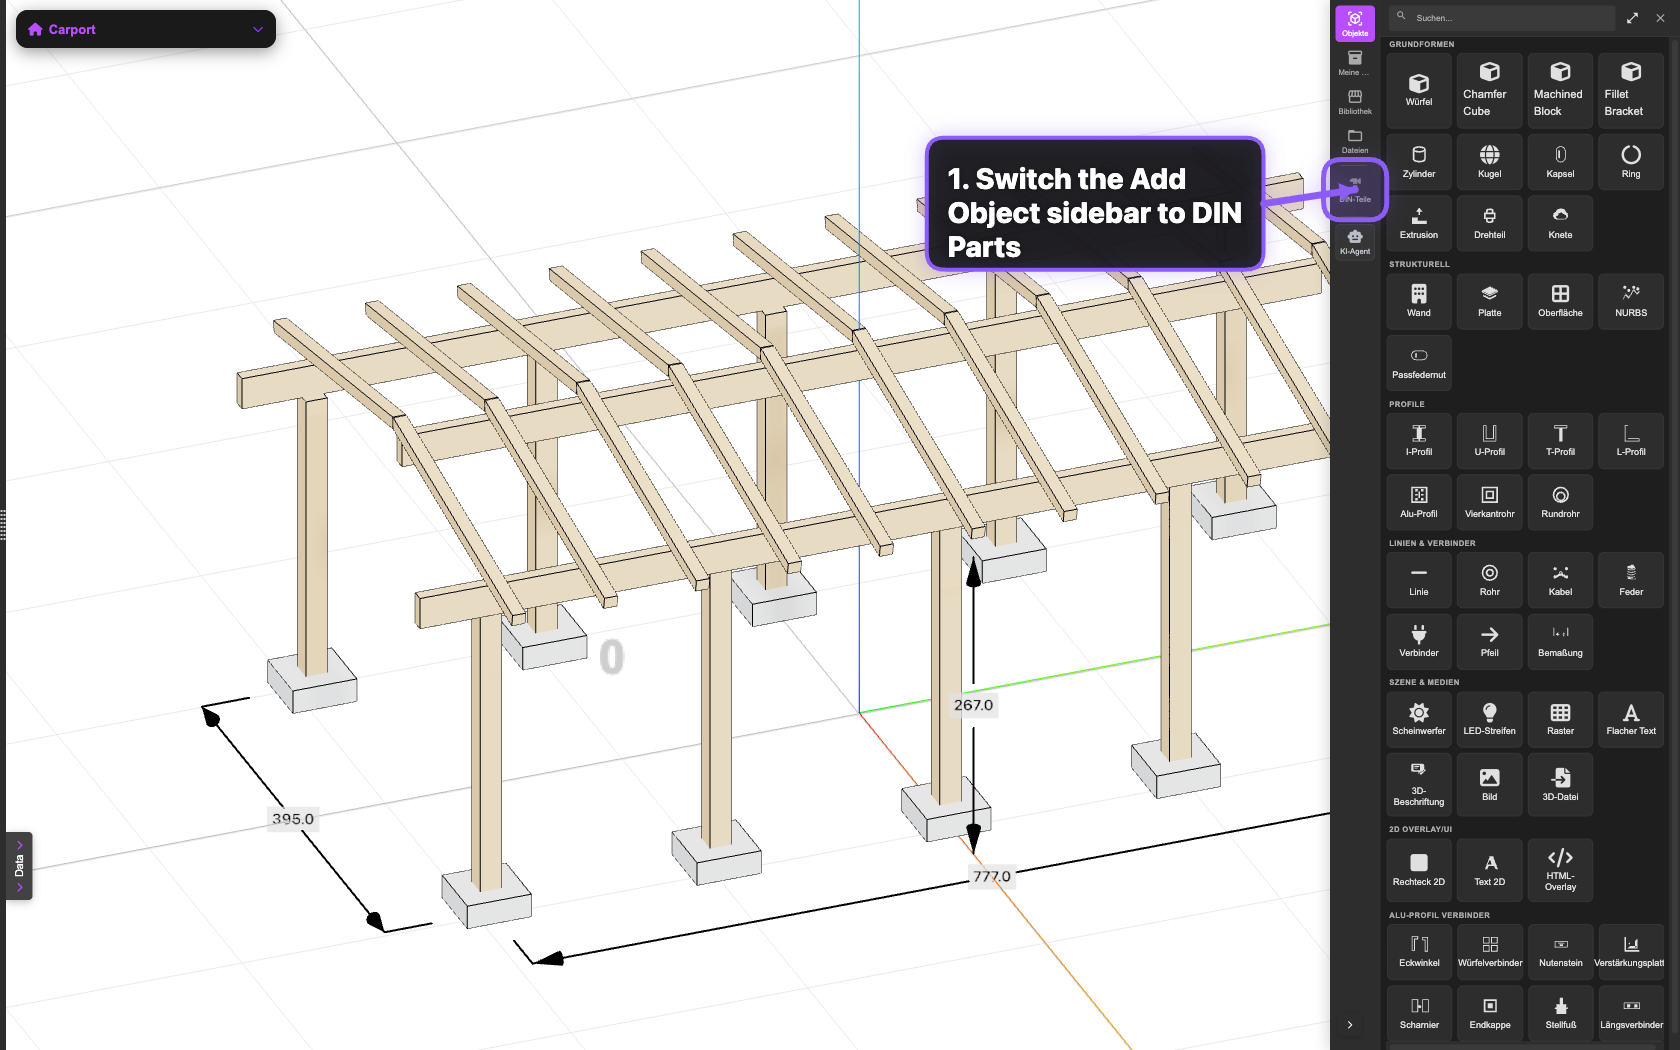
Task: Add an HTML-Overlay element
Action: coord(1560,869)
